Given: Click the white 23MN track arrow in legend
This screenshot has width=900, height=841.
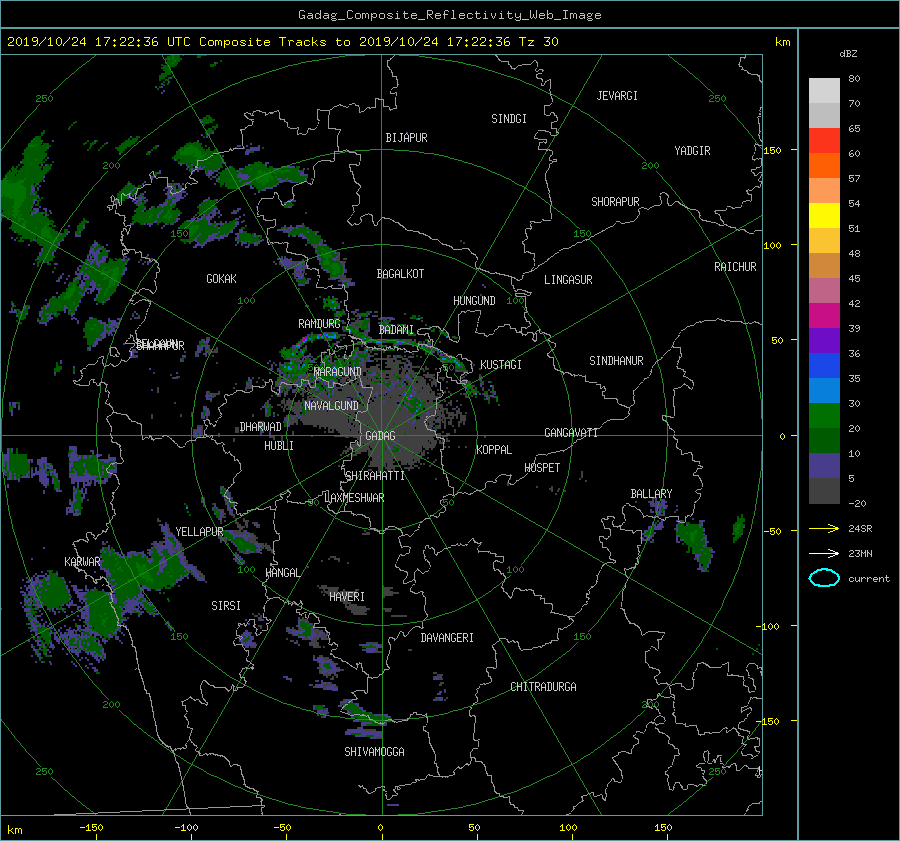Looking at the screenshot, I should click(824, 553).
